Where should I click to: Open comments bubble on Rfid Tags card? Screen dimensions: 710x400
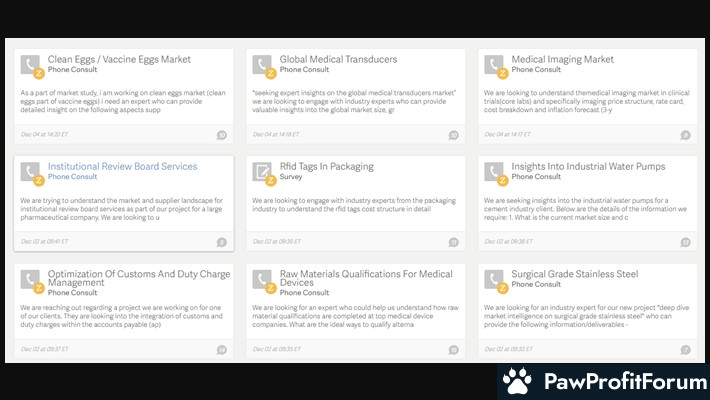pyautogui.click(x=453, y=242)
